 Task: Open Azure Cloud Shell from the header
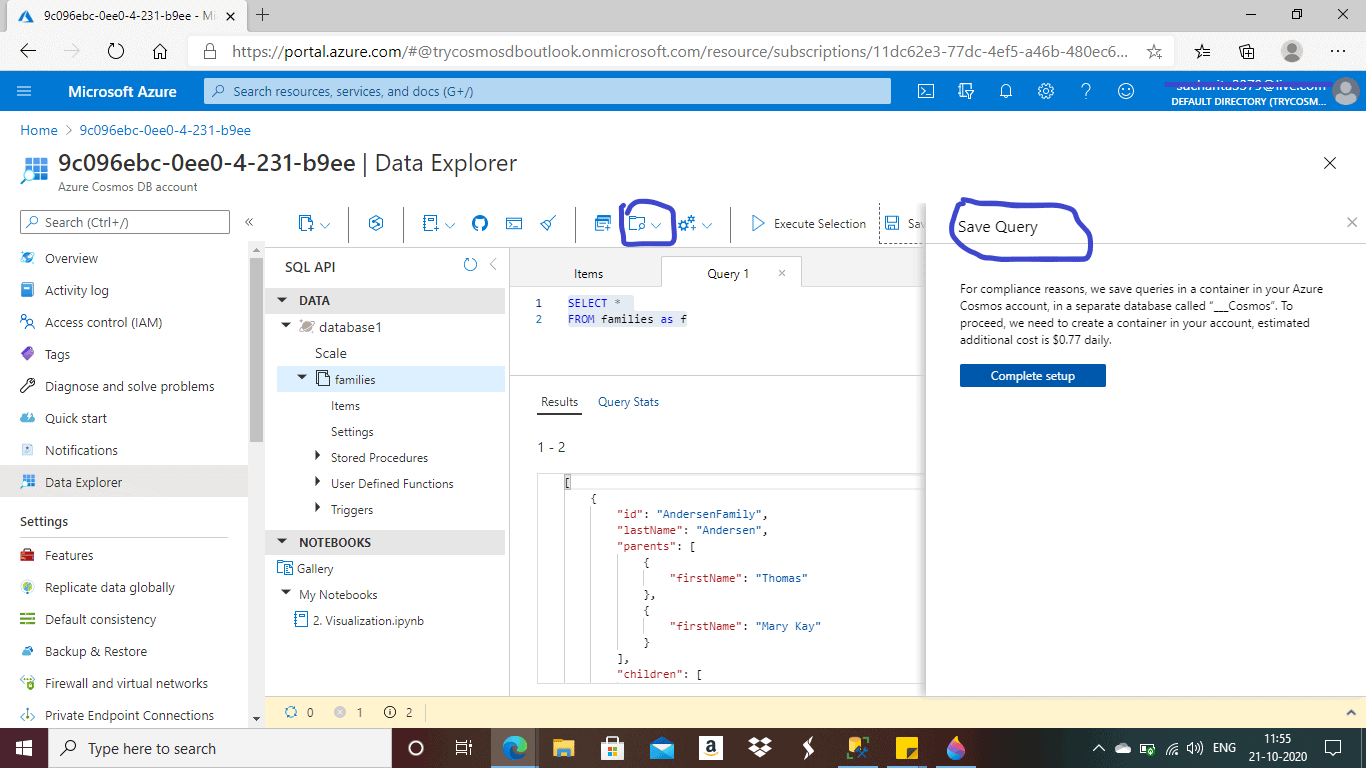[x=926, y=91]
